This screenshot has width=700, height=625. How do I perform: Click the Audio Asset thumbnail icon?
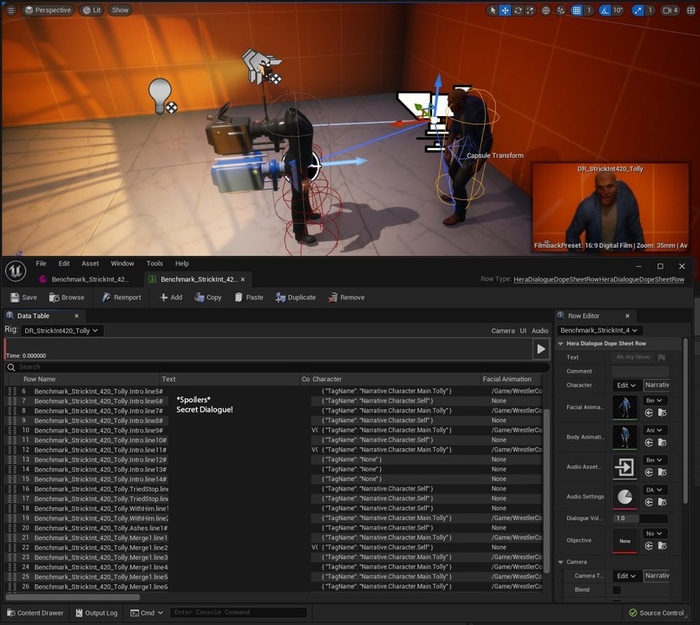(x=625, y=467)
